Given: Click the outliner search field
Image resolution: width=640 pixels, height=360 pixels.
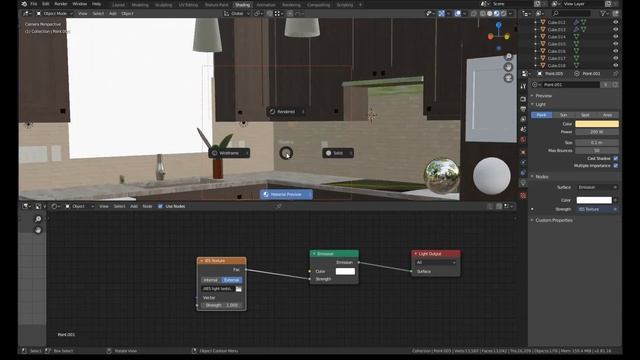Looking at the screenshot, I should pos(571,13).
